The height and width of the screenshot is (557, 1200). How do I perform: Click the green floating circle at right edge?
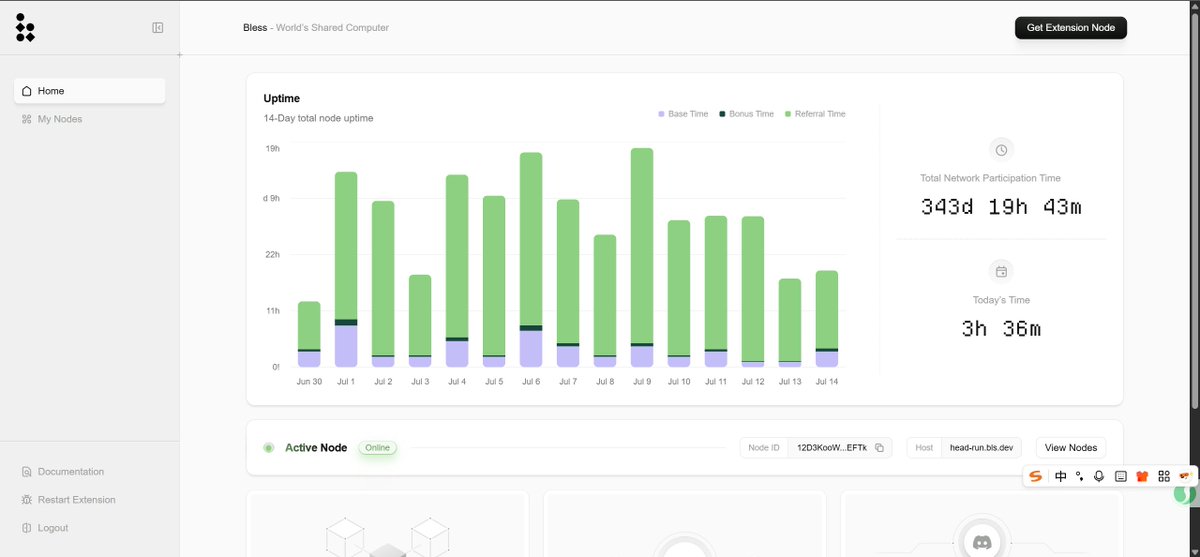(x=1184, y=493)
